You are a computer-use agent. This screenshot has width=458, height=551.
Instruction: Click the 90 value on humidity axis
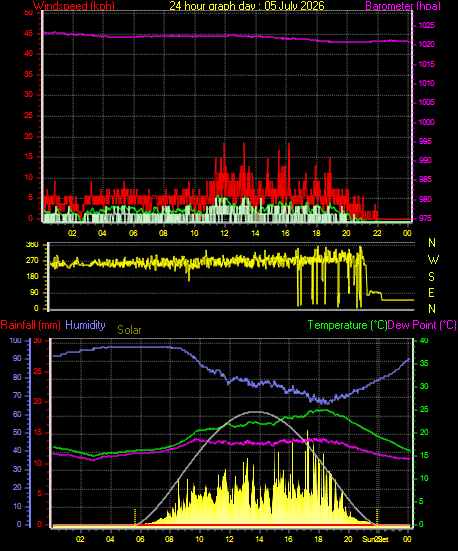(x=17, y=358)
